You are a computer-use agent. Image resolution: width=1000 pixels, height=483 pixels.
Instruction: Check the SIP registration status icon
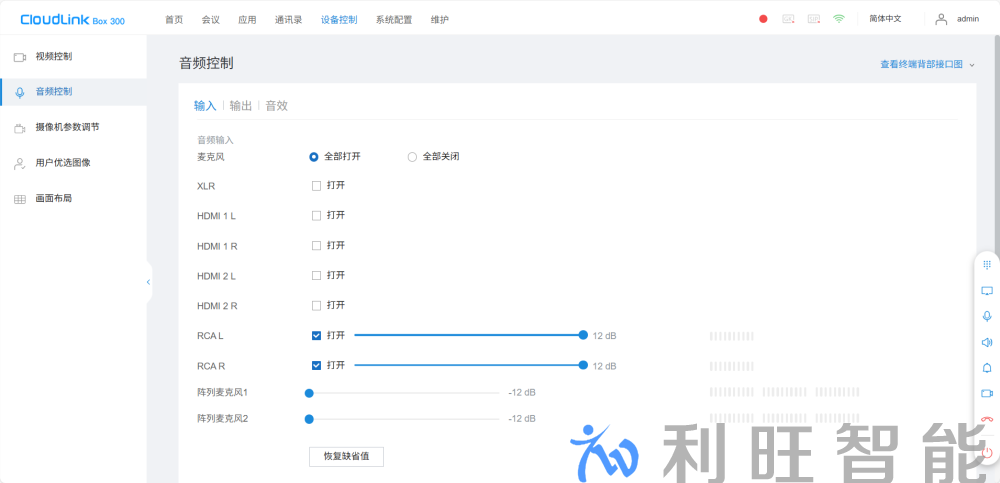tap(814, 19)
